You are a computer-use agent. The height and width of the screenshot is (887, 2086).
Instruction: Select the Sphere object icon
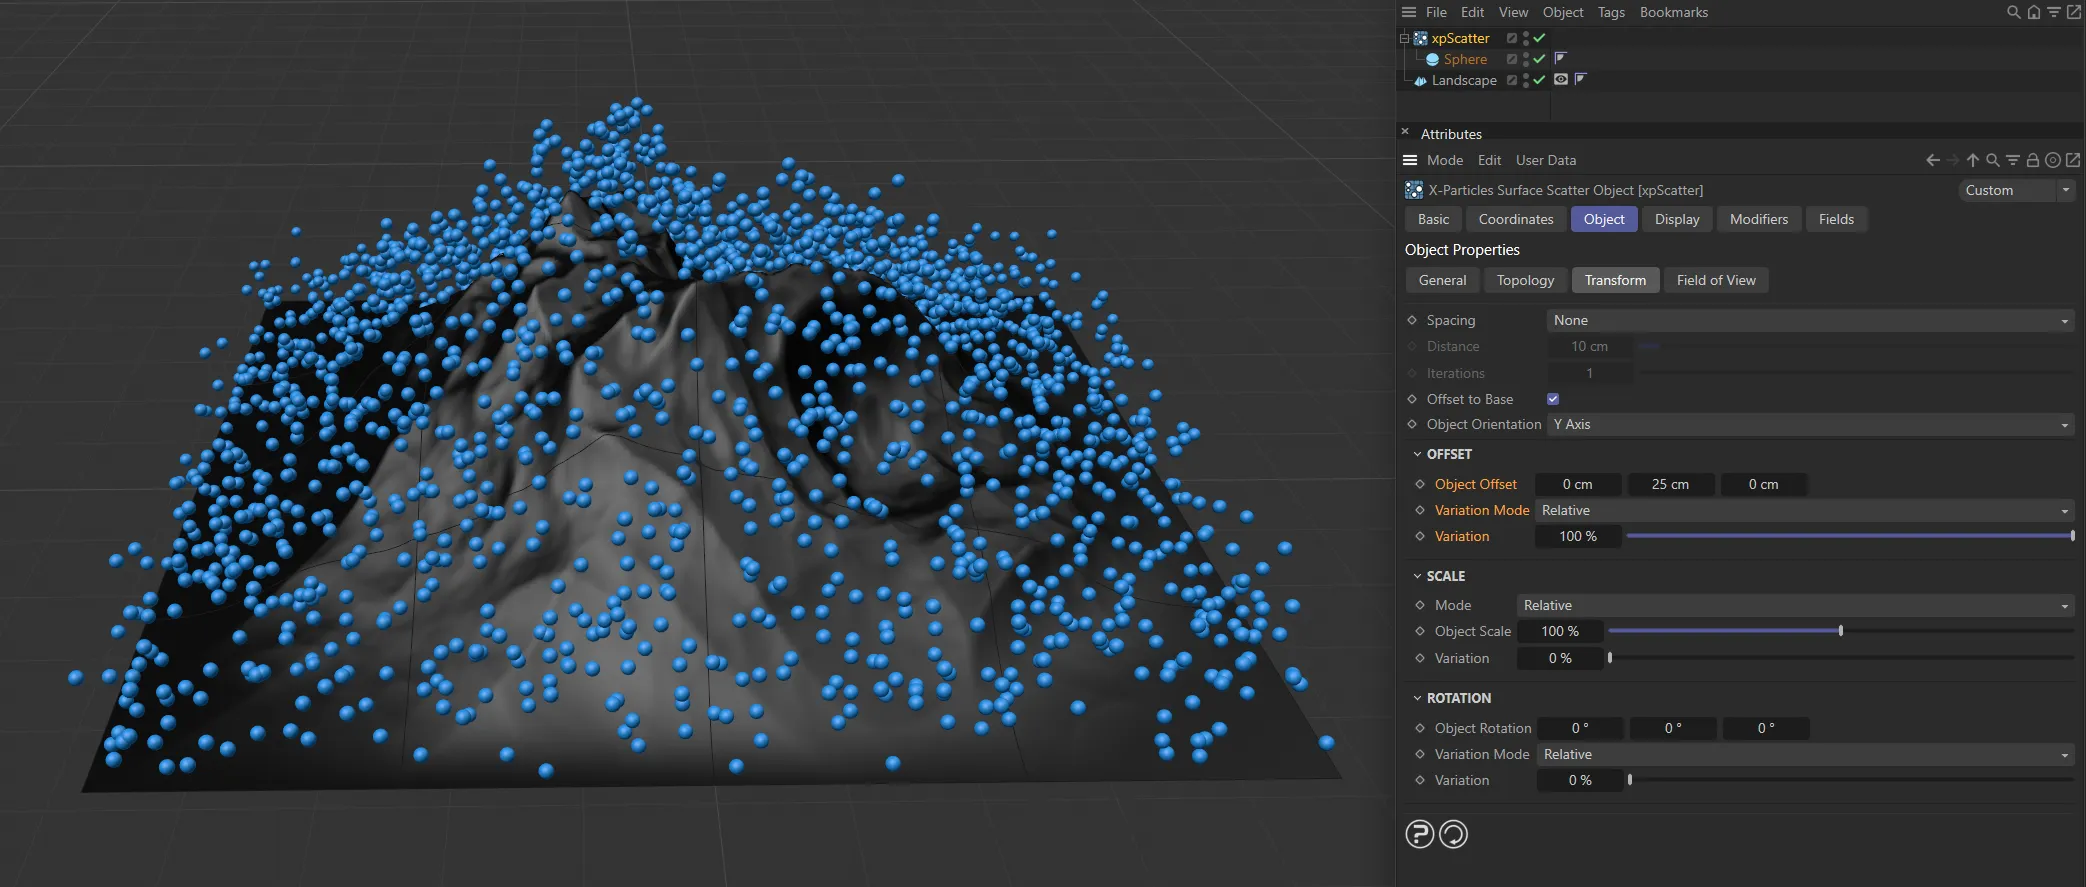click(x=1432, y=59)
